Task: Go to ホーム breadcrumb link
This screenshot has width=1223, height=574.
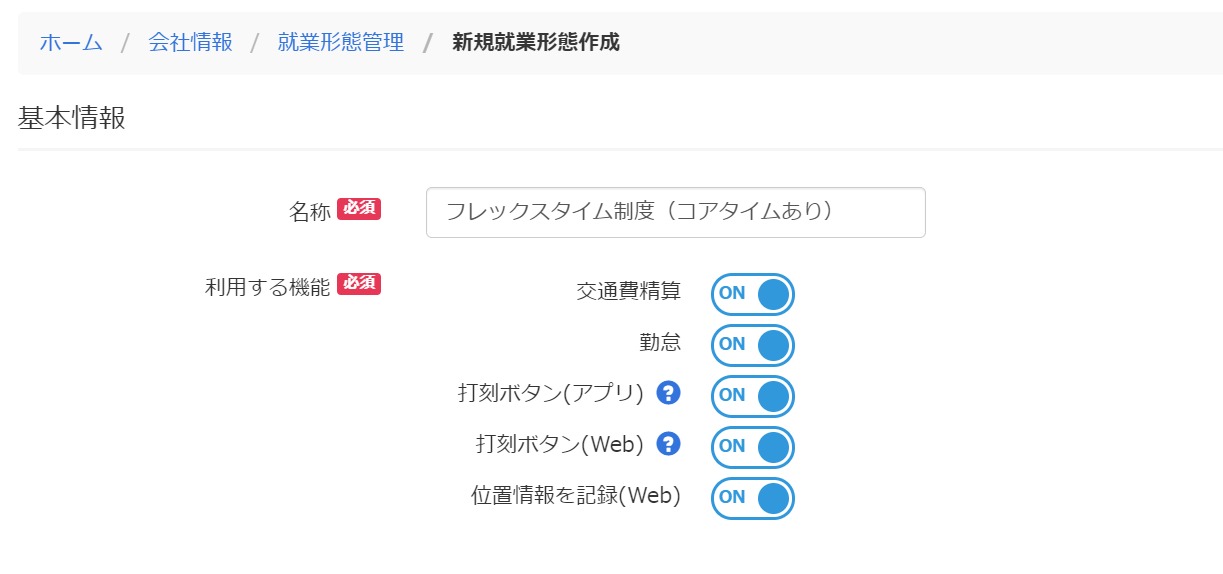Action: coord(71,43)
